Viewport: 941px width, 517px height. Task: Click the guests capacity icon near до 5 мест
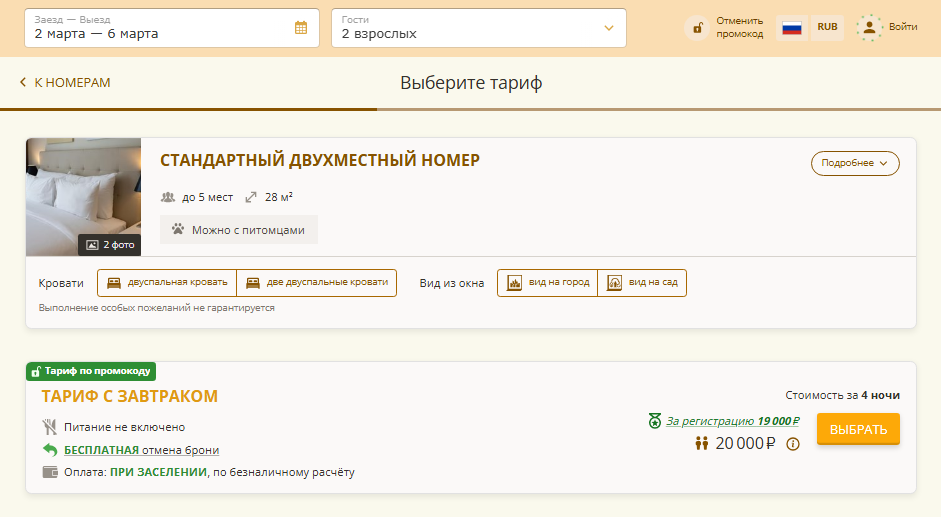point(168,197)
